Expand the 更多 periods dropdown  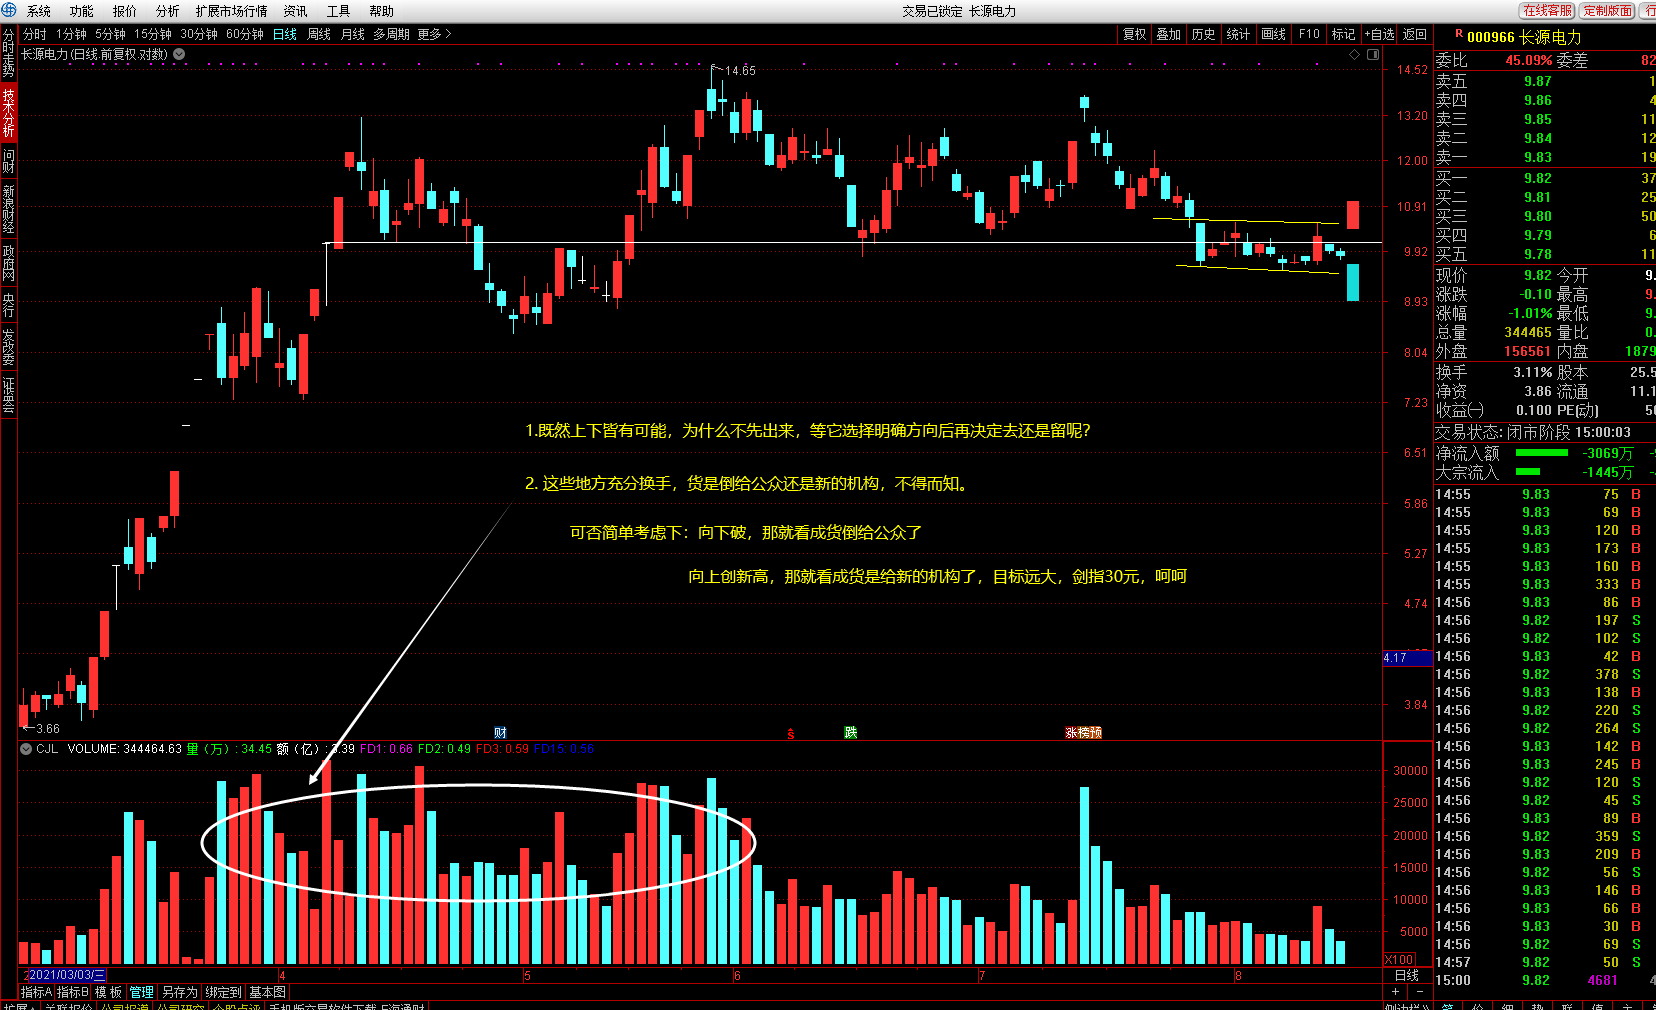tap(434, 34)
